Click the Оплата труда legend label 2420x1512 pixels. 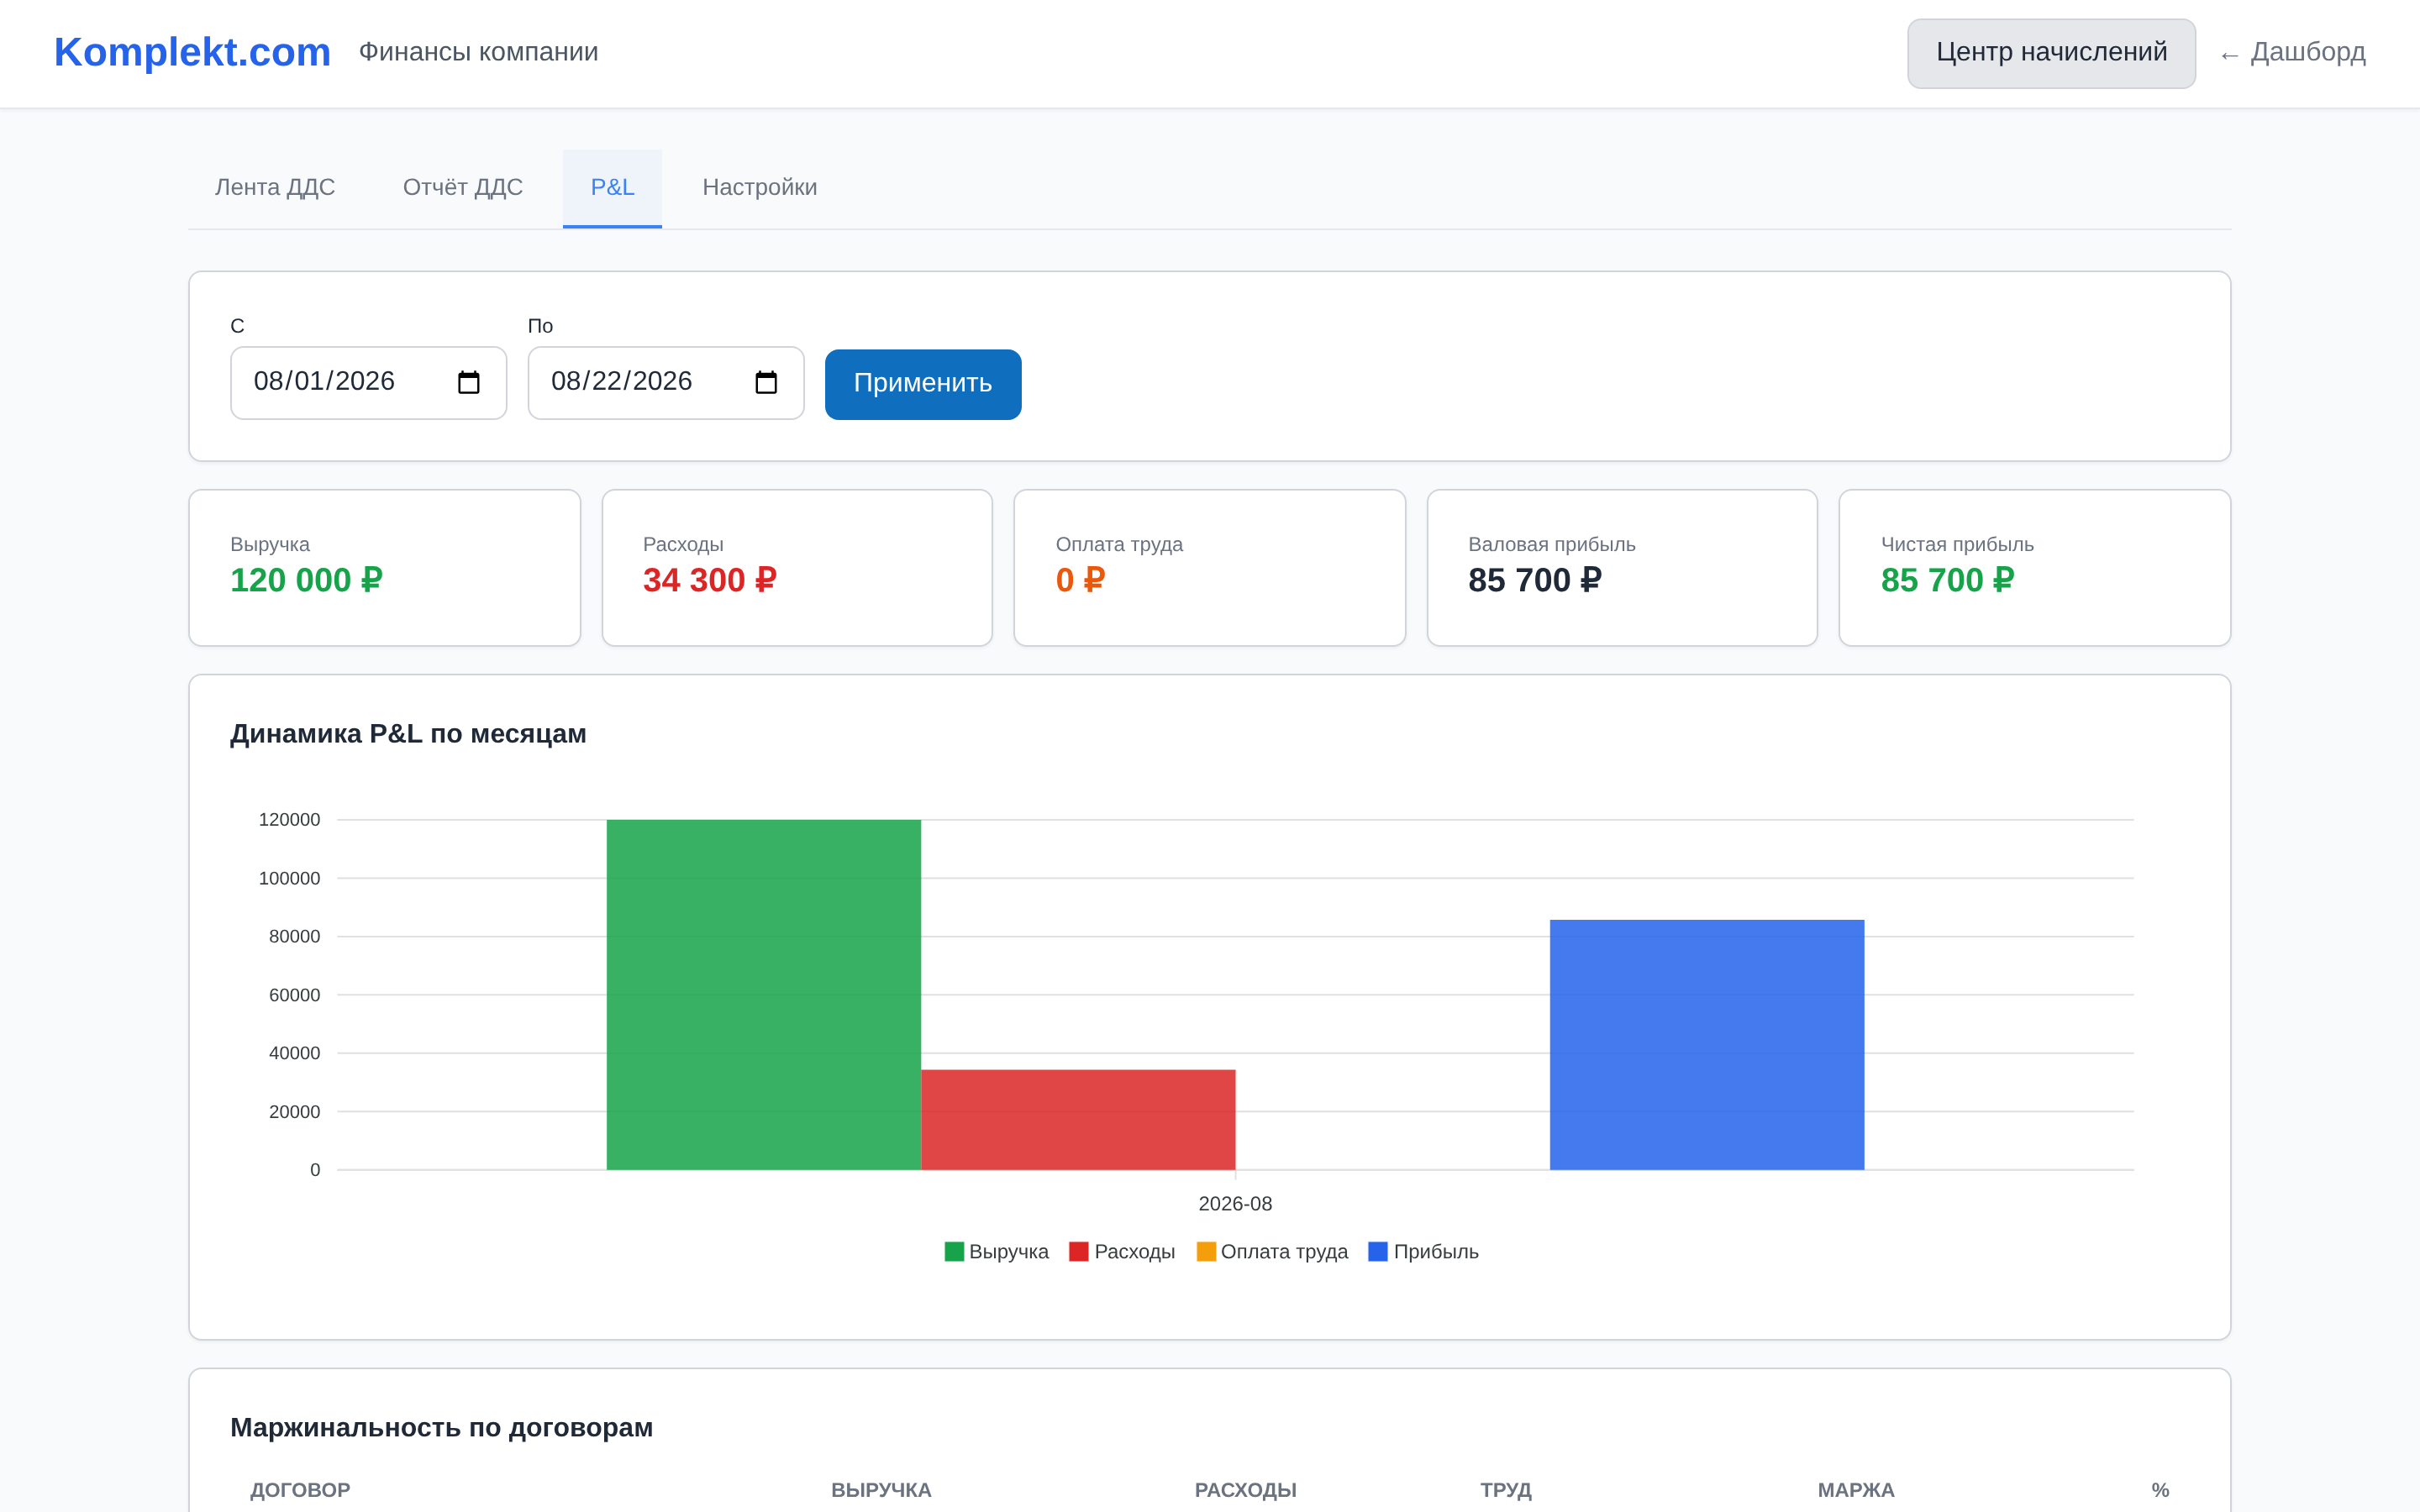[1284, 1252]
